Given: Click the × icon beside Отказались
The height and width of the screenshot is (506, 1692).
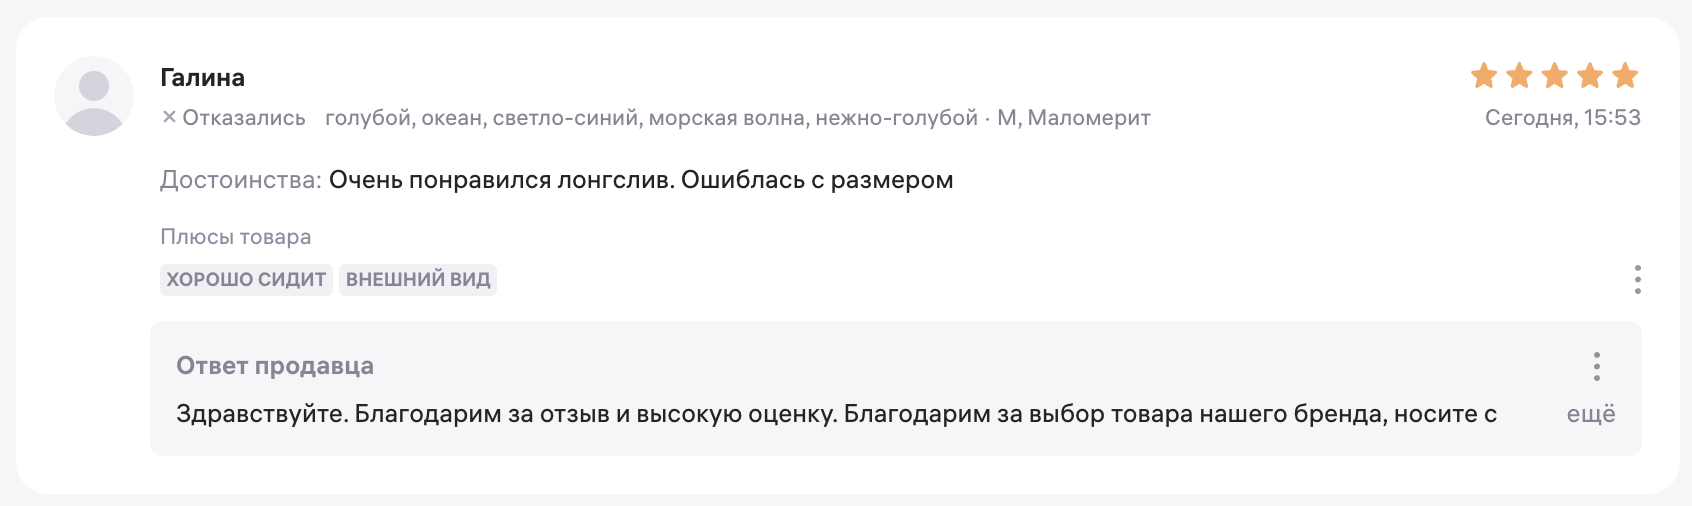Looking at the screenshot, I should pyautogui.click(x=169, y=118).
